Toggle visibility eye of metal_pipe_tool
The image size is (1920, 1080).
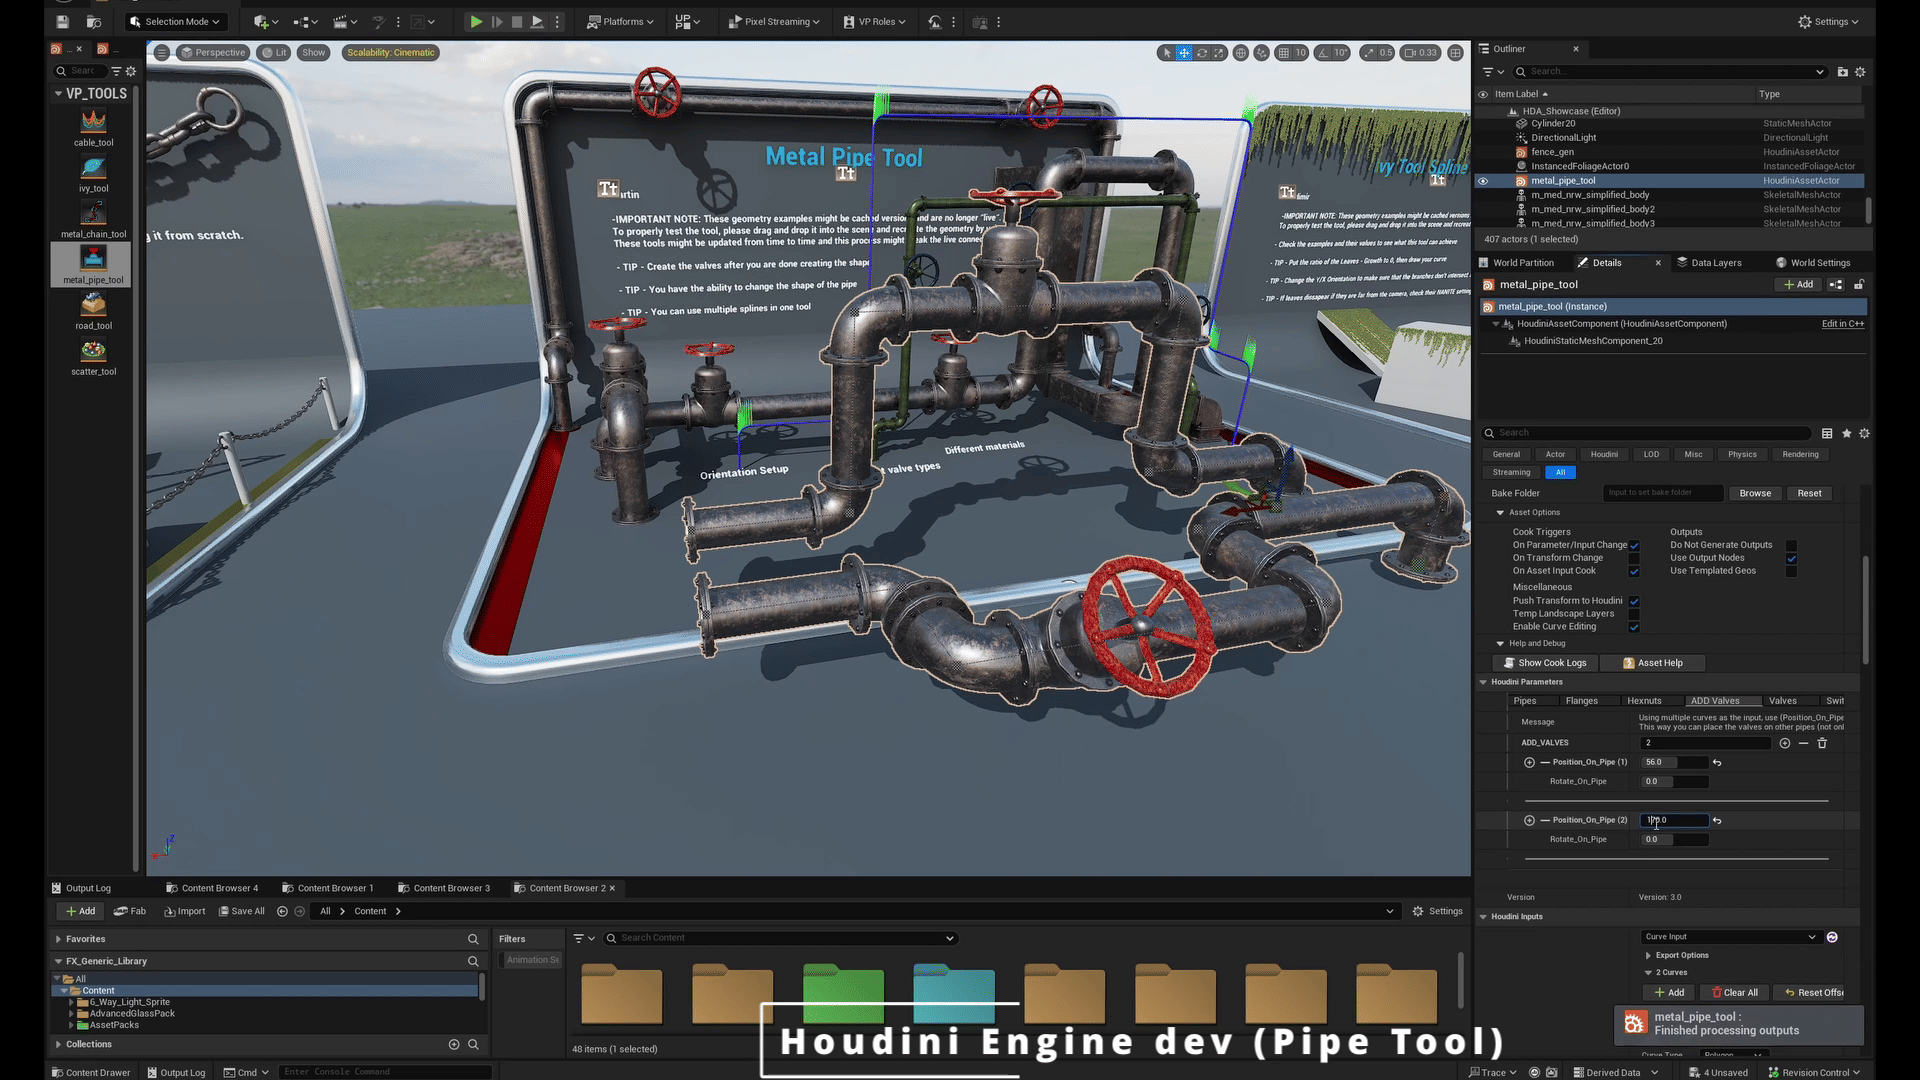tap(1483, 181)
